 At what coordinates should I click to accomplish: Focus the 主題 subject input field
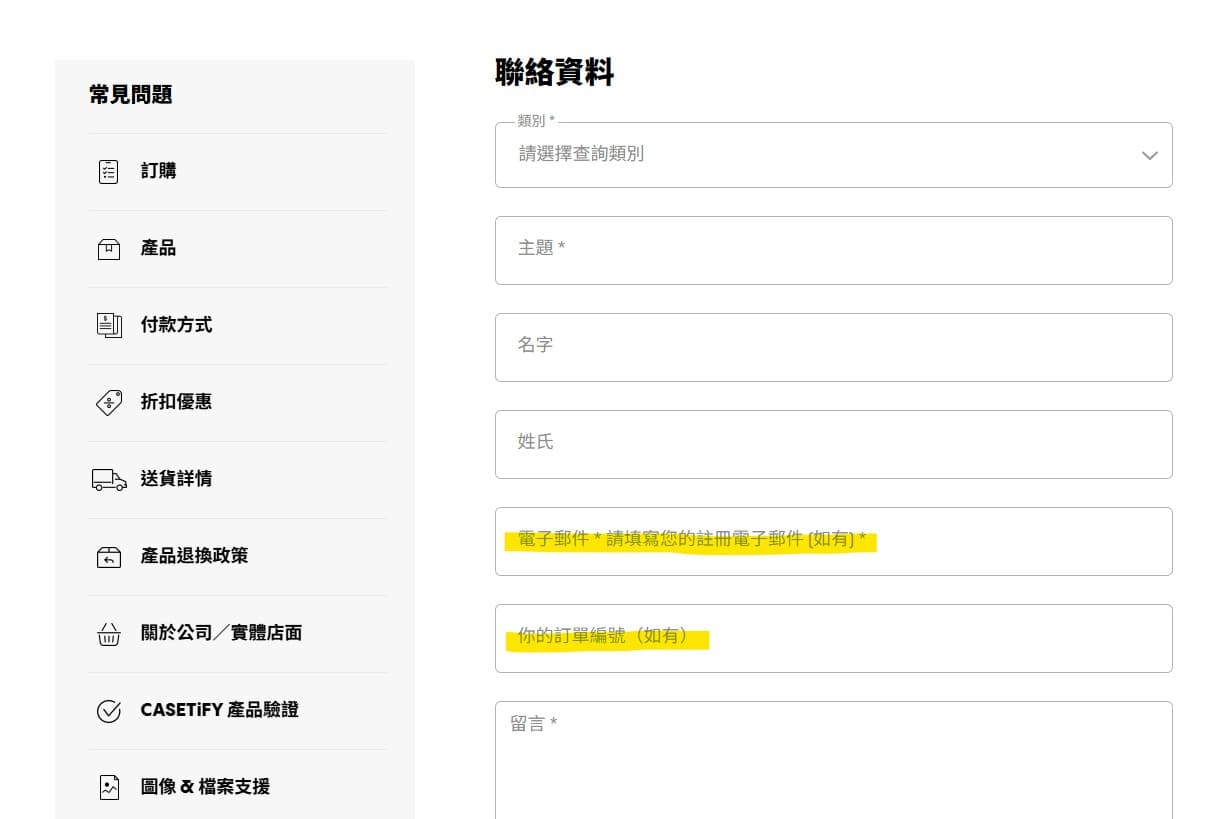[x=833, y=250]
